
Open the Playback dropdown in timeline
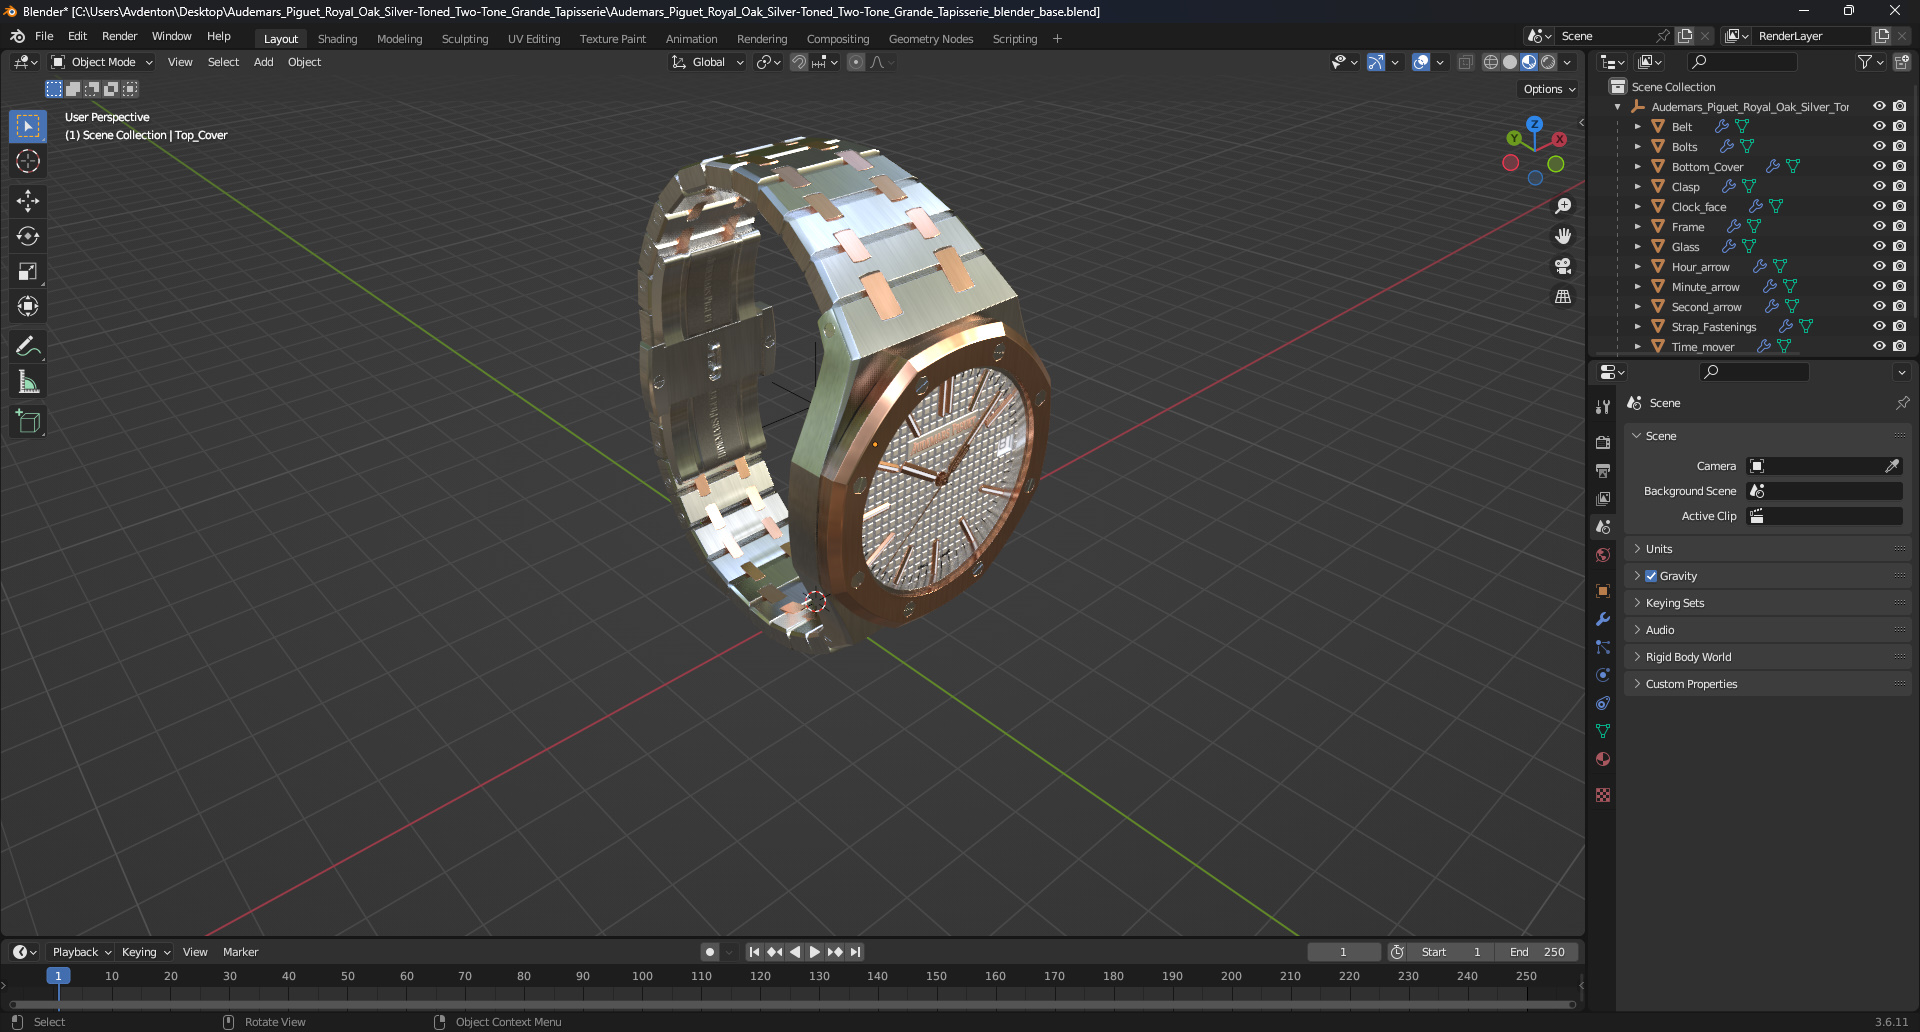coord(81,952)
